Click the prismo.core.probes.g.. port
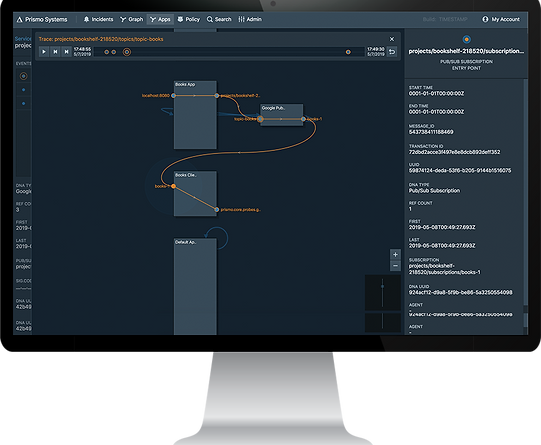 (217, 209)
